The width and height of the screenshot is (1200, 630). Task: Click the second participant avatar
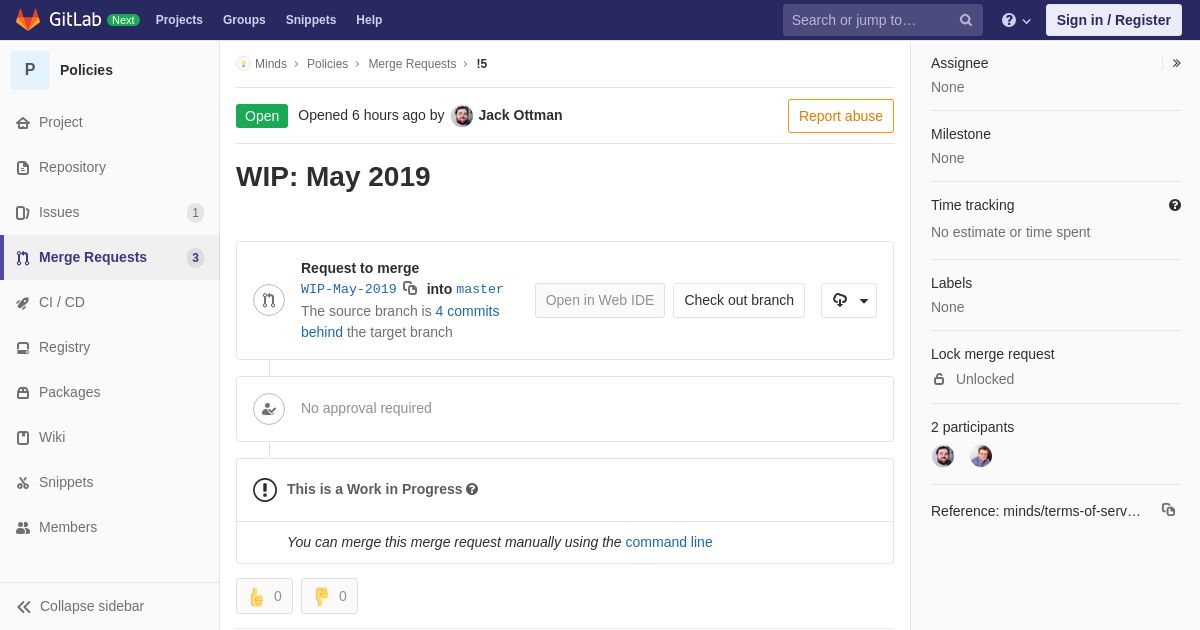coord(981,456)
